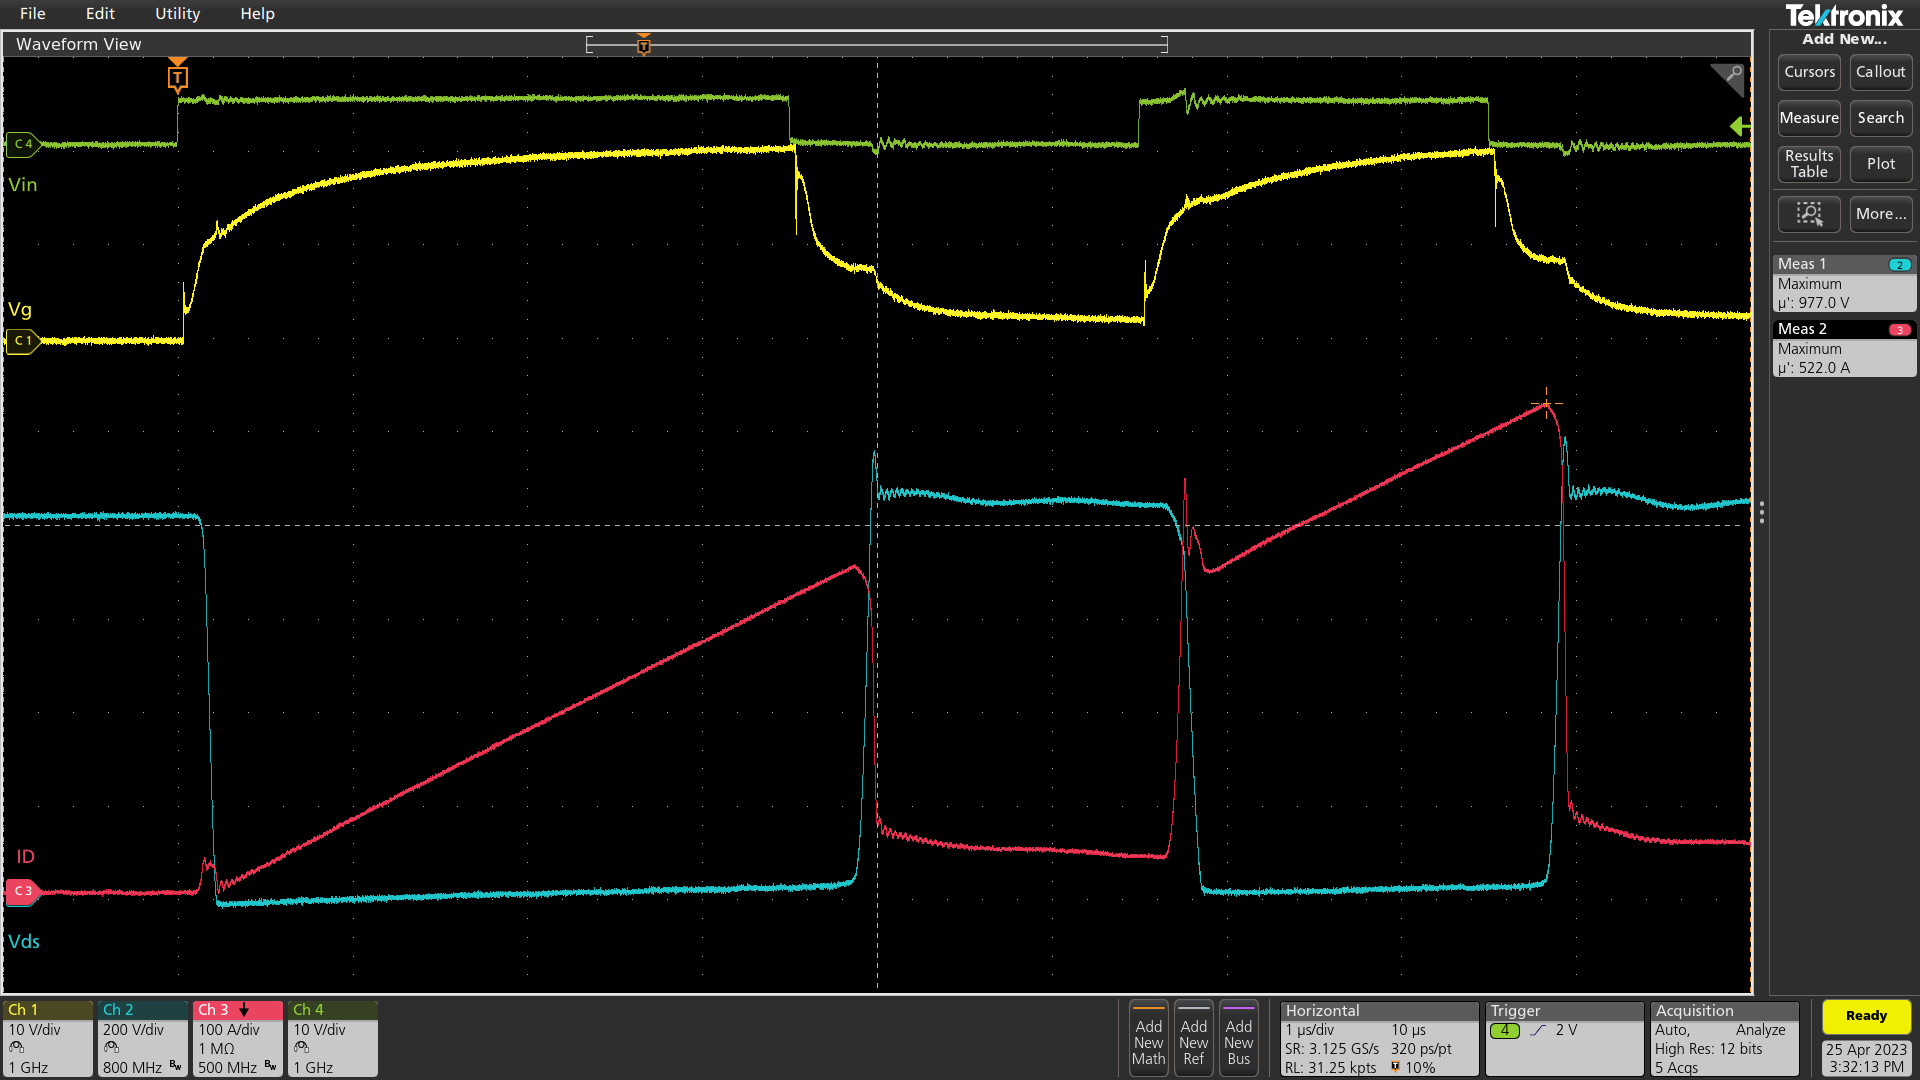Open the Utility menu
Viewport: 1920px width, 1080px height.
click(177, 13)
